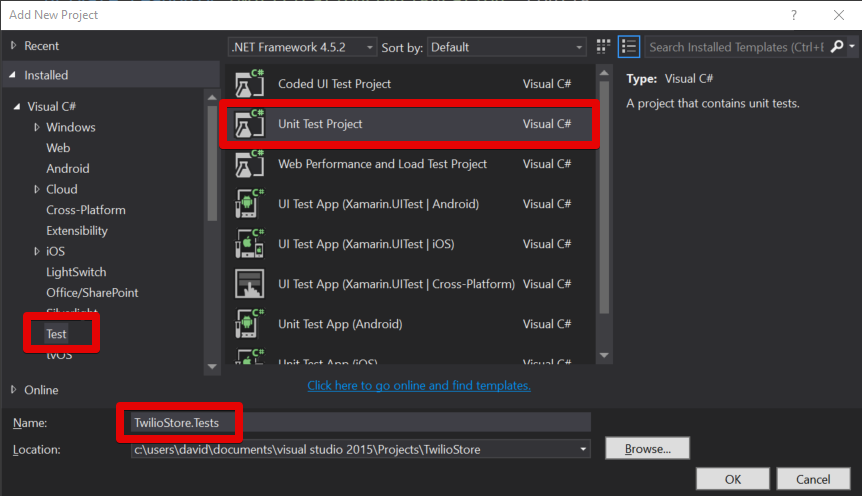Open the Sort by Default dropdown

[x=507, y=47]
